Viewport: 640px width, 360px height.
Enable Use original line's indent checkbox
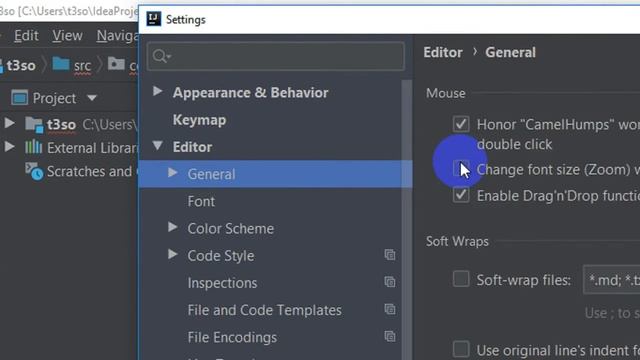[x=461, y=349]
